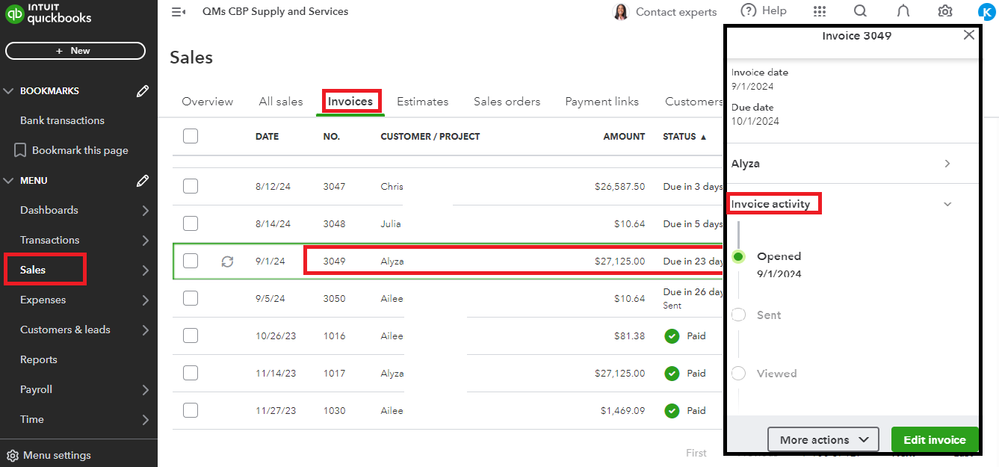
Task: Expand the Alyza customer details chevron
Action: pyautogui.click(x=947, y=163)
